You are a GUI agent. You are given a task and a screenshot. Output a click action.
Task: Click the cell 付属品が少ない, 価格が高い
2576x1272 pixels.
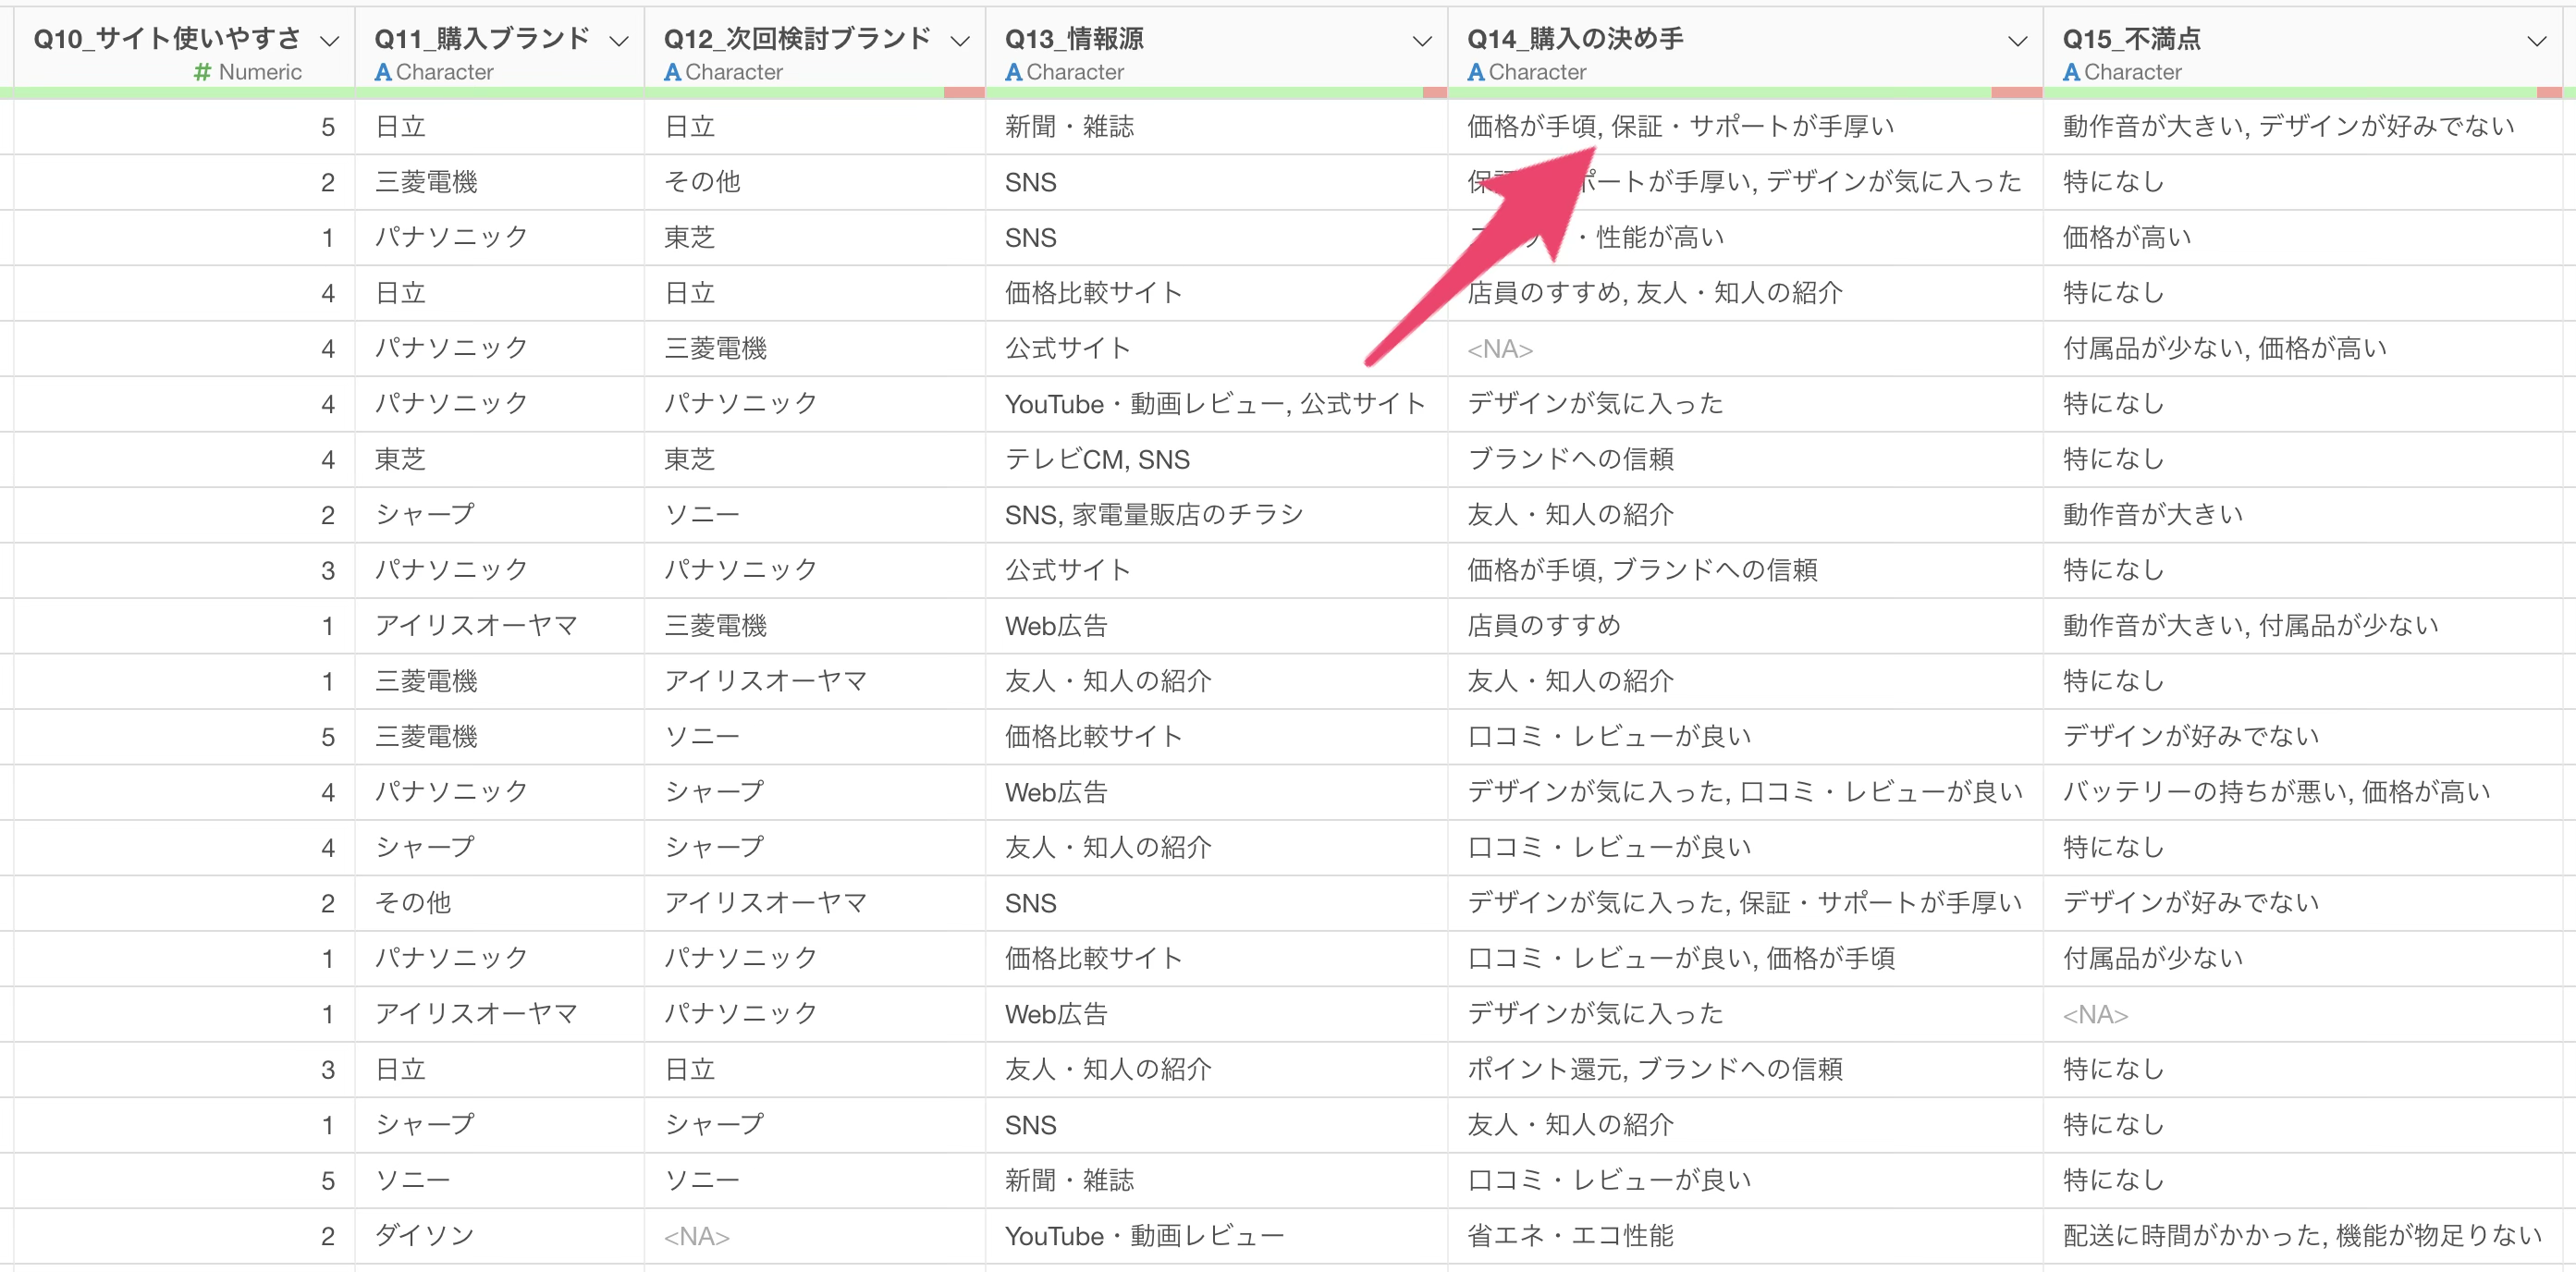coord(2302,349)
